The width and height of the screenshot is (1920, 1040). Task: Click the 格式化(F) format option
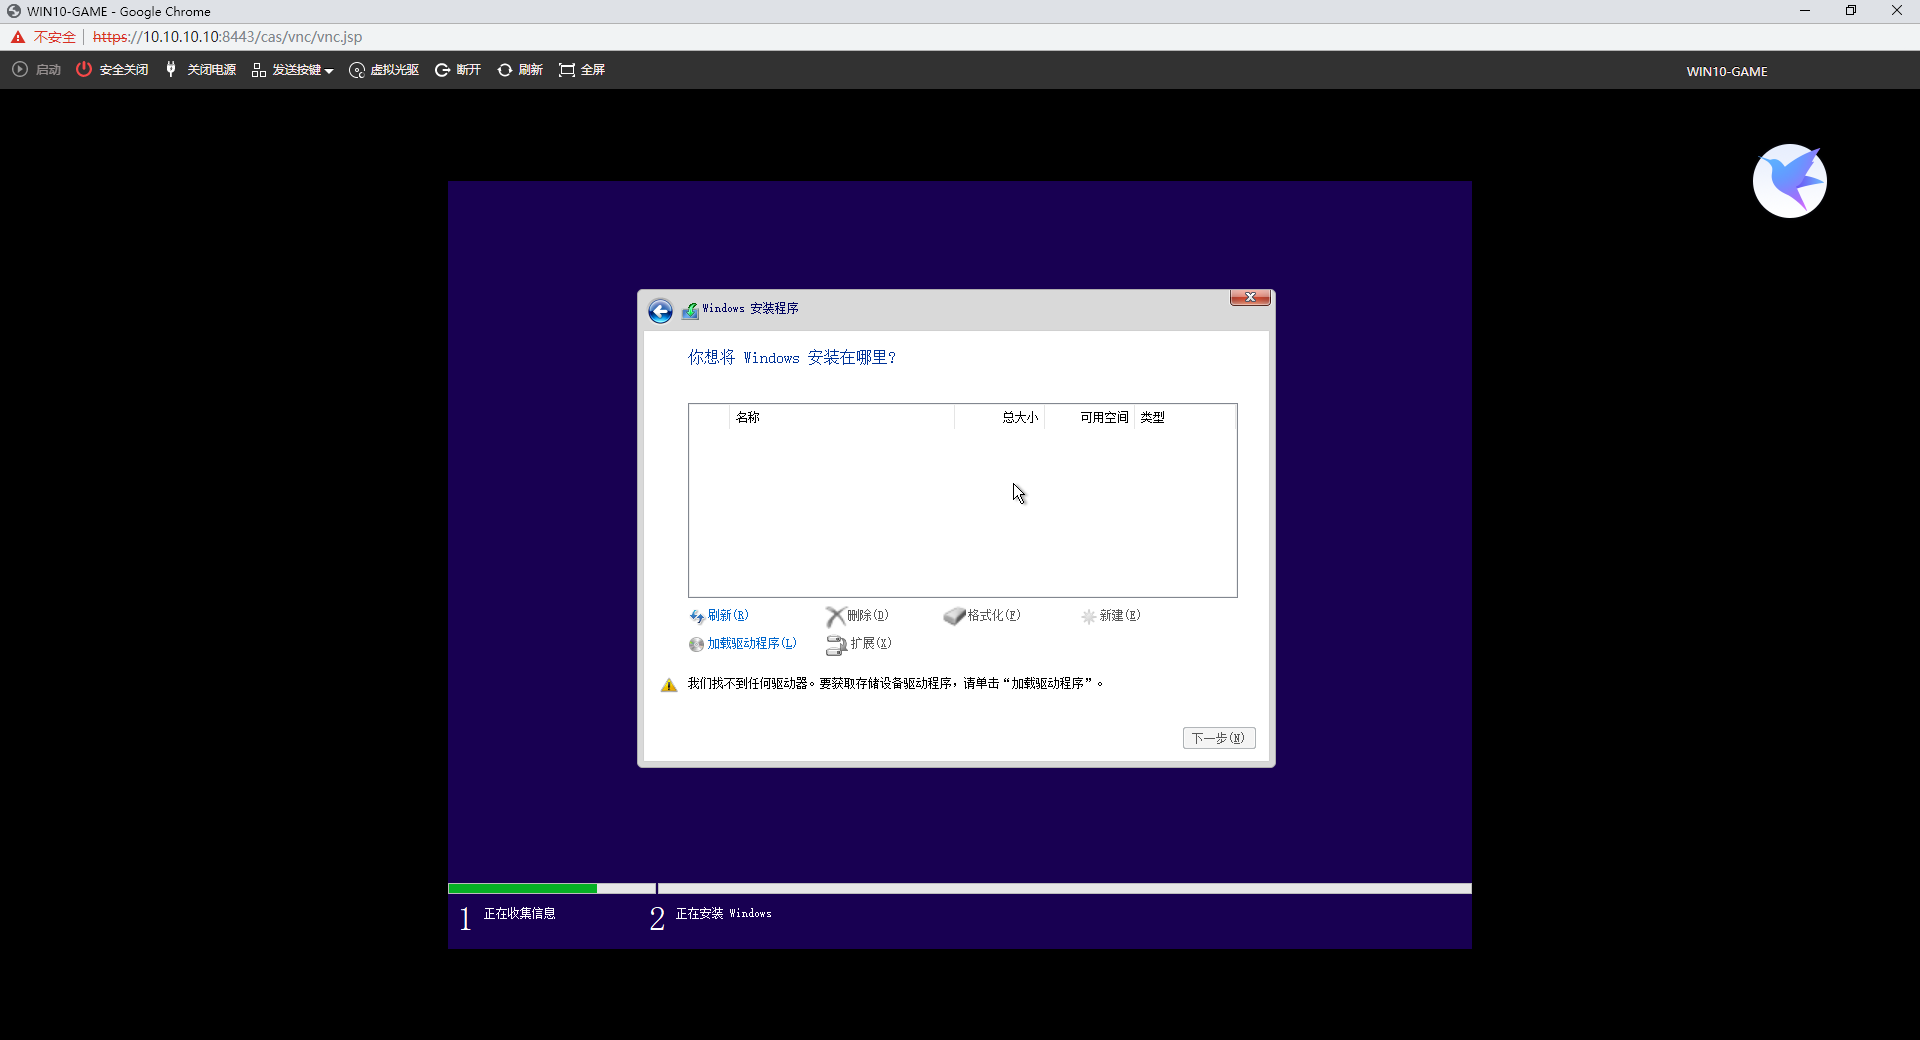point(982,616)
